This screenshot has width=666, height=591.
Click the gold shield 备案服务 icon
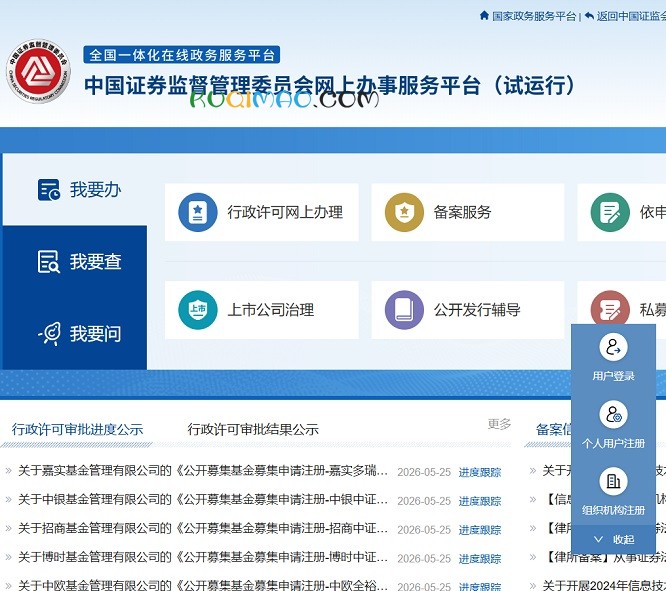pyautogui.click(x=404, y=212)
